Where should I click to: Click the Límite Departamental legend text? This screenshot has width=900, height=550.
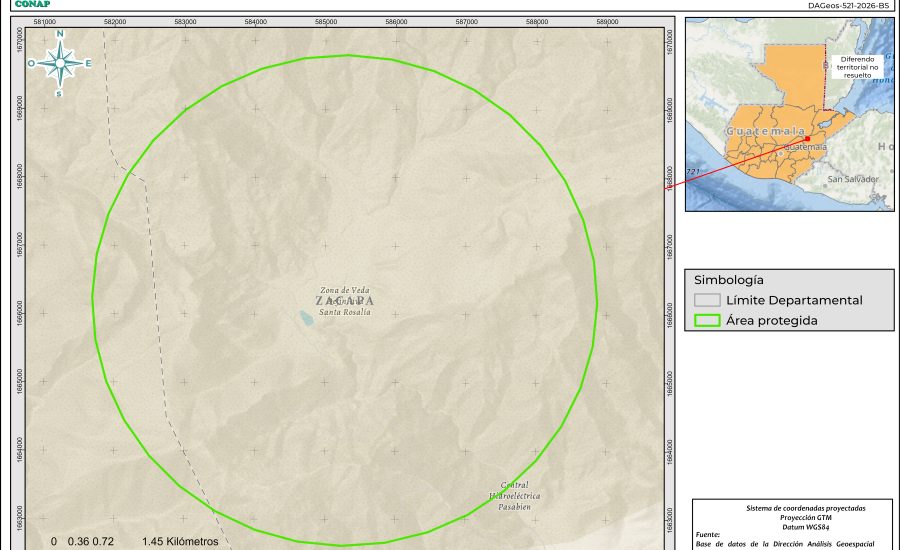click(794, 300)
